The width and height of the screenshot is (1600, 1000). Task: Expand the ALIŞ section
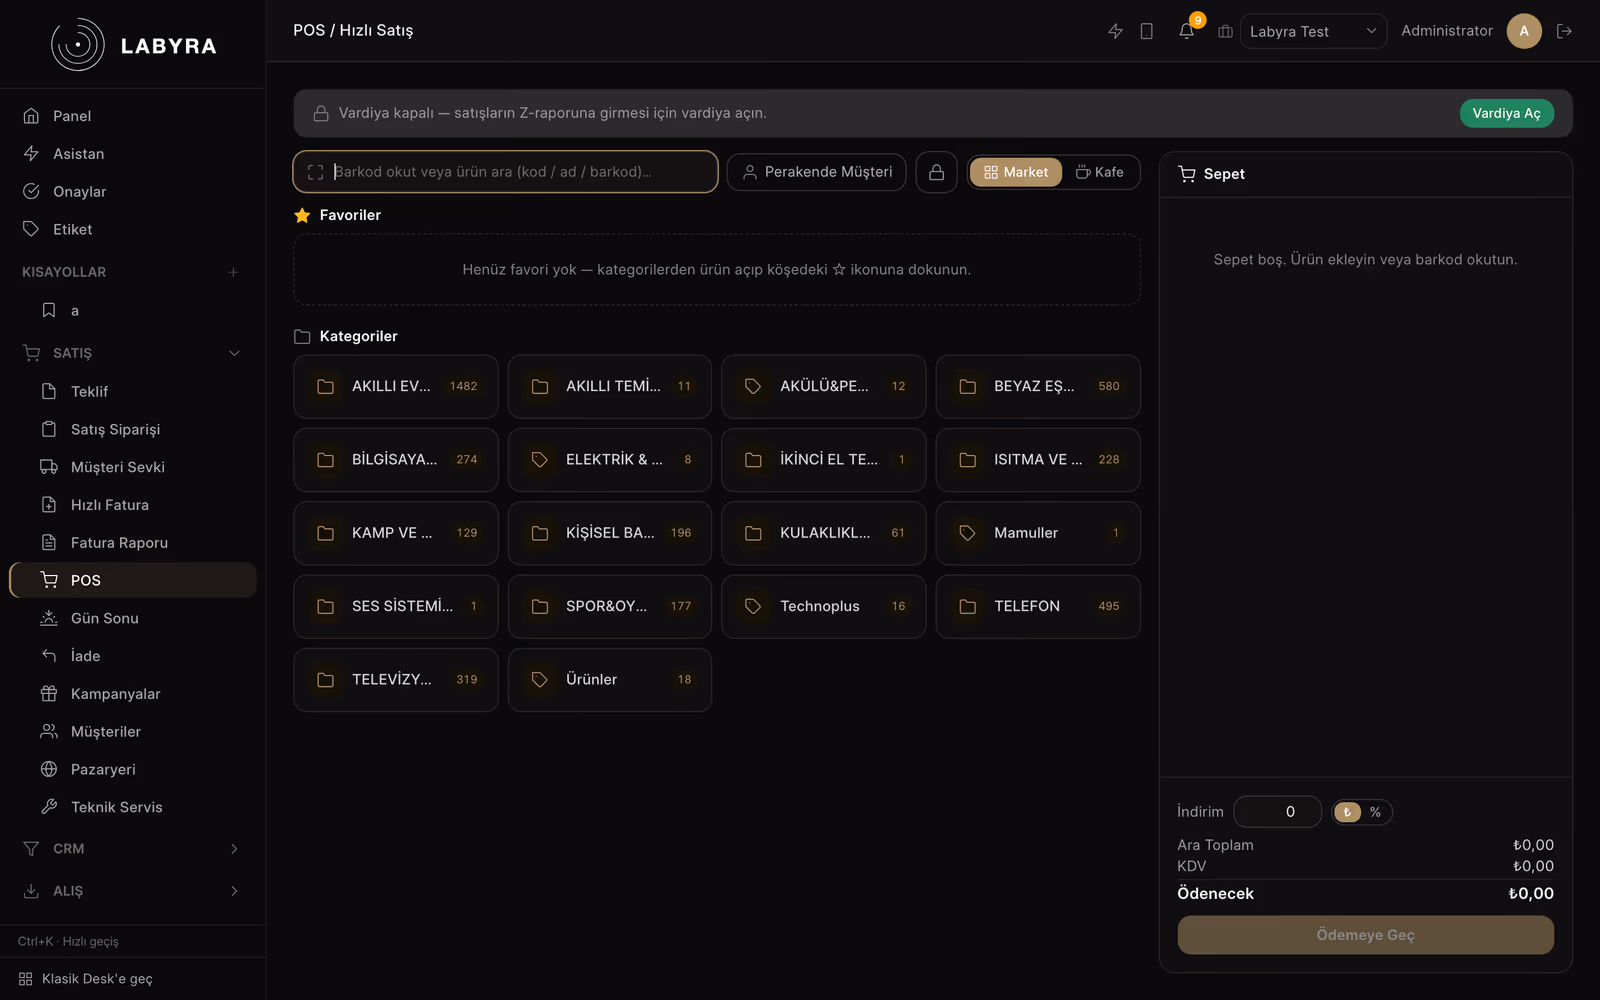pos(133,891)
